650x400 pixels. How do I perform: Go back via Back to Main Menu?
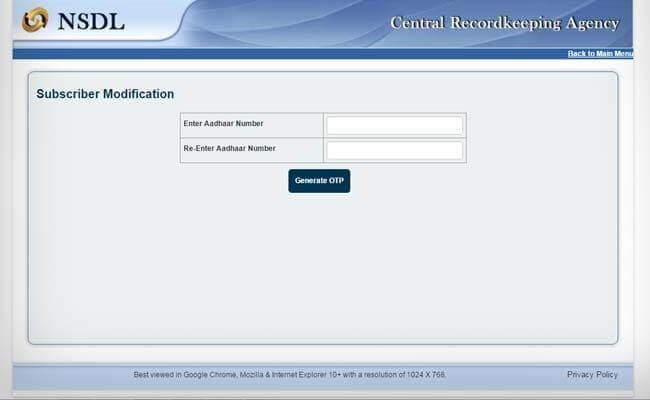coord(600,53)
